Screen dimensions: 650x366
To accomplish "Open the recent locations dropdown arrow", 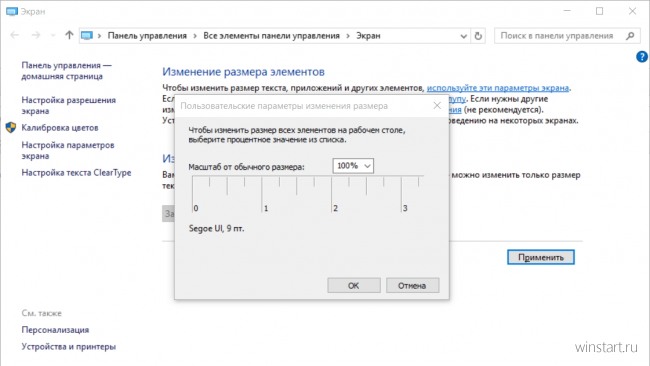I will click(53, 36).
